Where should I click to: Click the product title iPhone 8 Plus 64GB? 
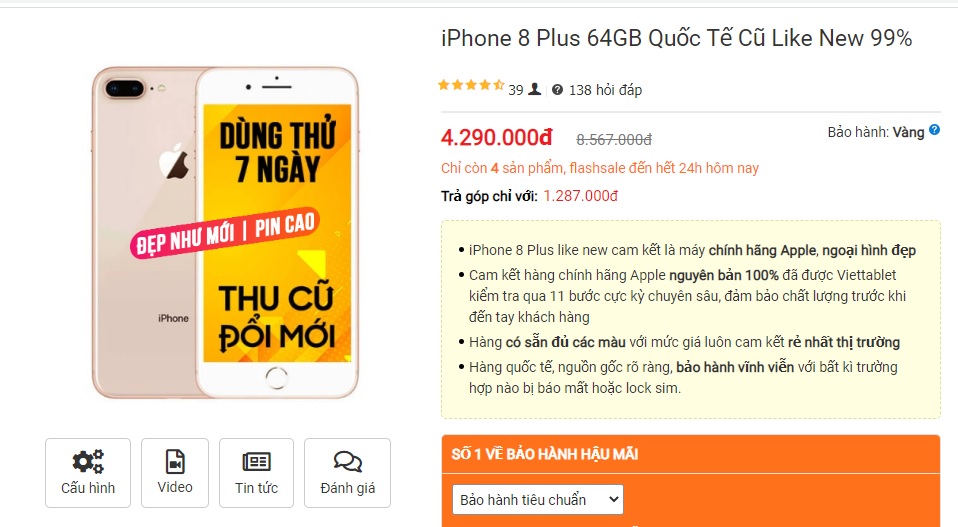[x=676, y=38]
